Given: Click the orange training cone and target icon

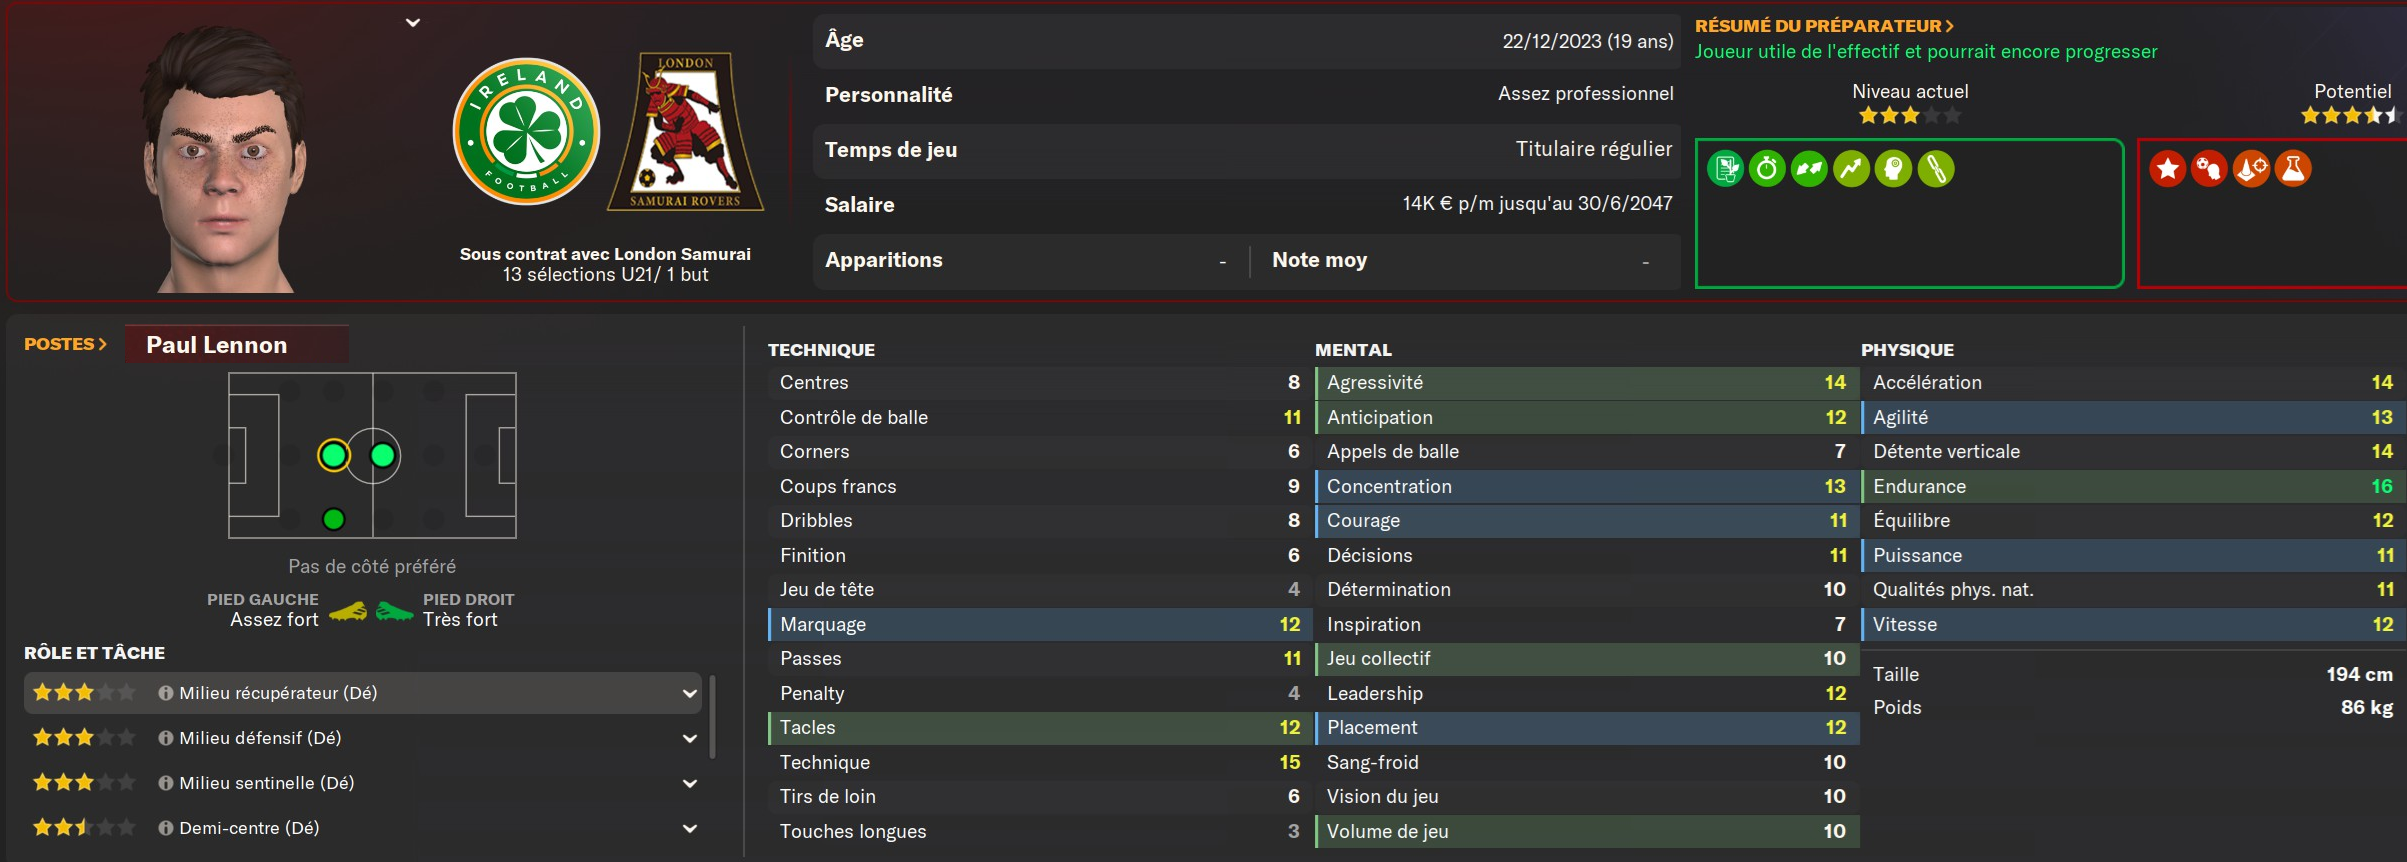Looking at the screenshot, I should tap(2251, 169).
